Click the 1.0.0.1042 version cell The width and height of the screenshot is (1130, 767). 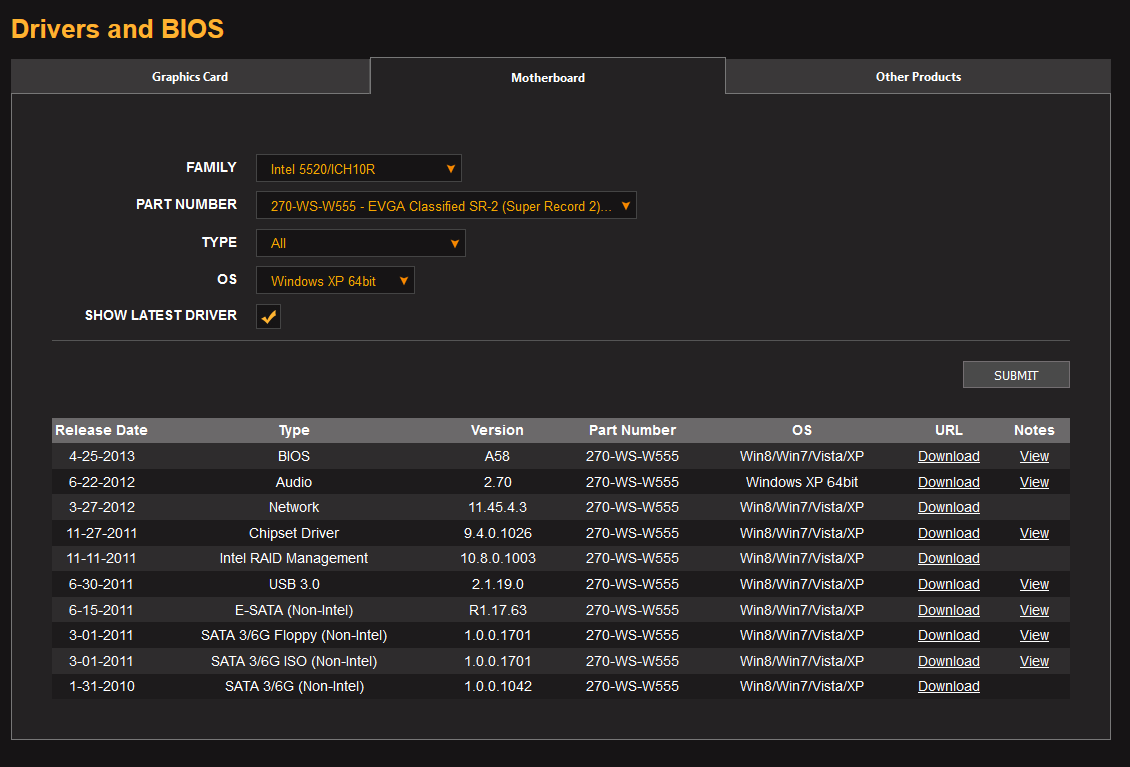click(497, 687)
